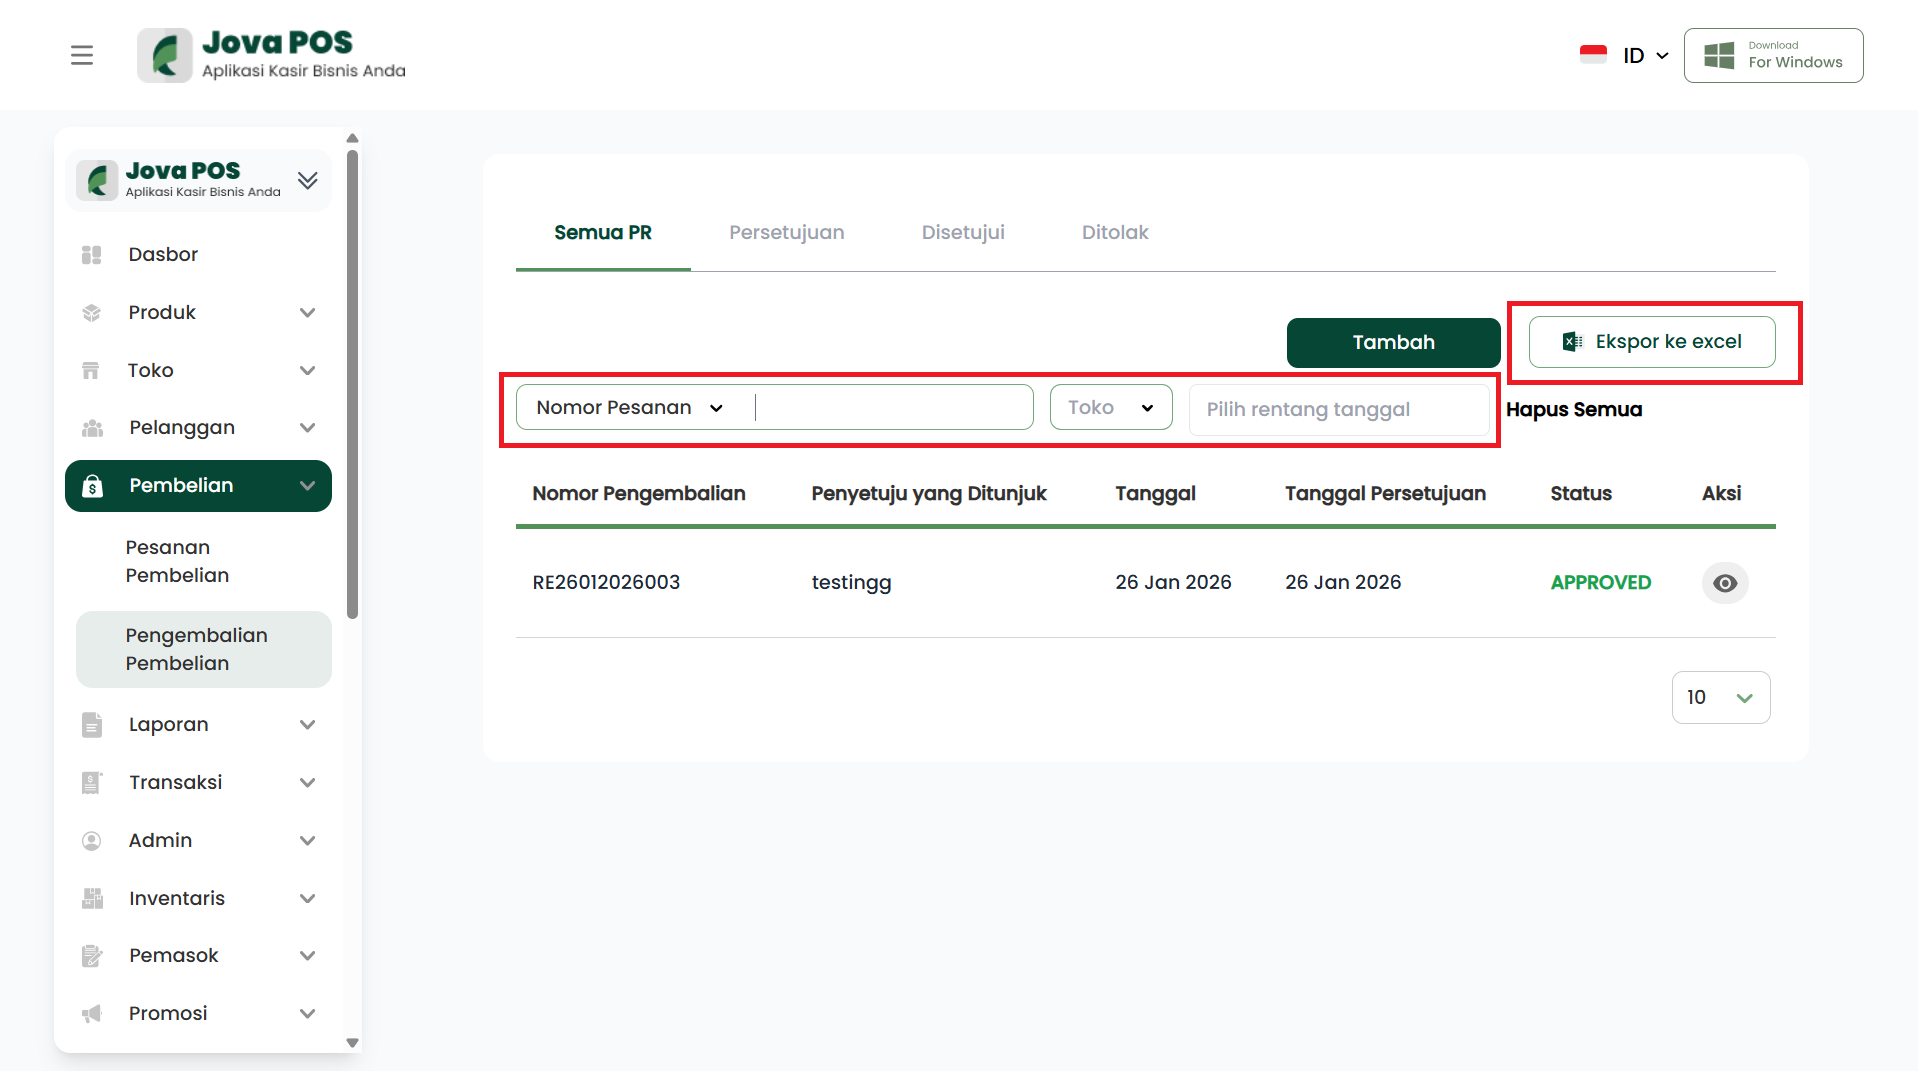Screen dimensions: 1918x1071
Task: Click the sidebar vertical scrollbar
Action: click(352, 385)
